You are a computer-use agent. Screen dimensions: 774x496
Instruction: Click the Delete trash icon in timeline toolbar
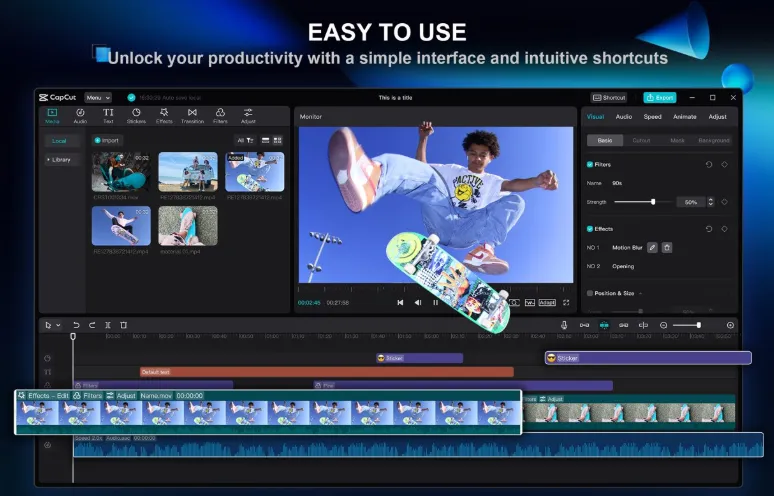(x=123, y=325)
